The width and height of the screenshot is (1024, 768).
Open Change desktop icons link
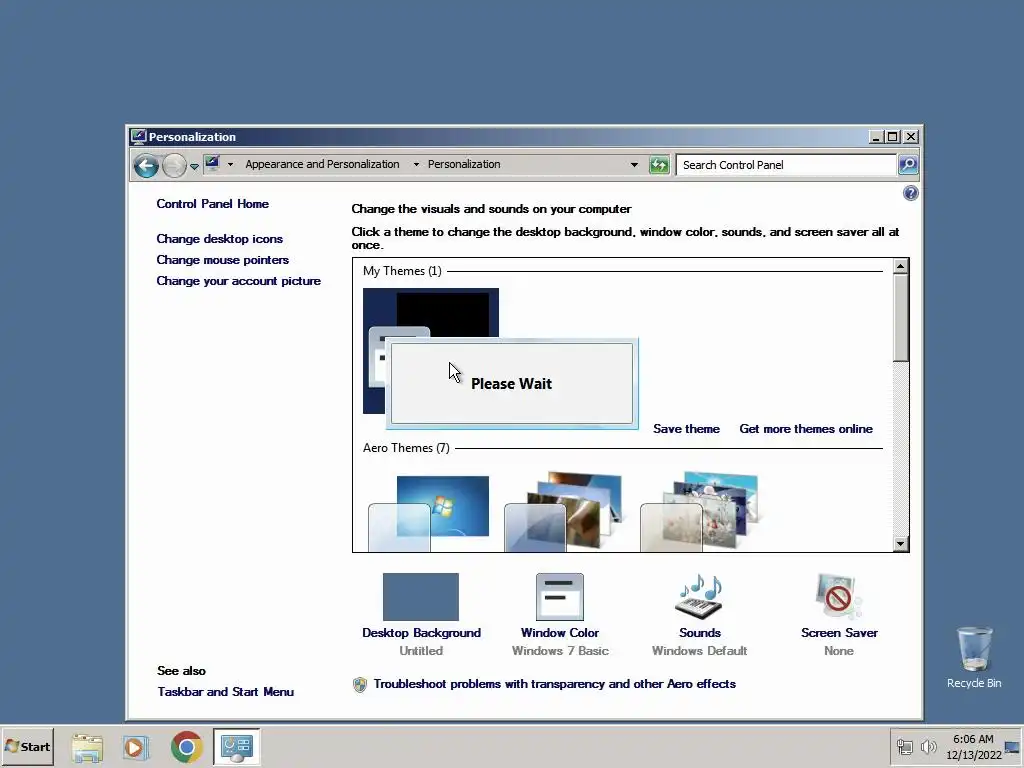pos(219,239)
